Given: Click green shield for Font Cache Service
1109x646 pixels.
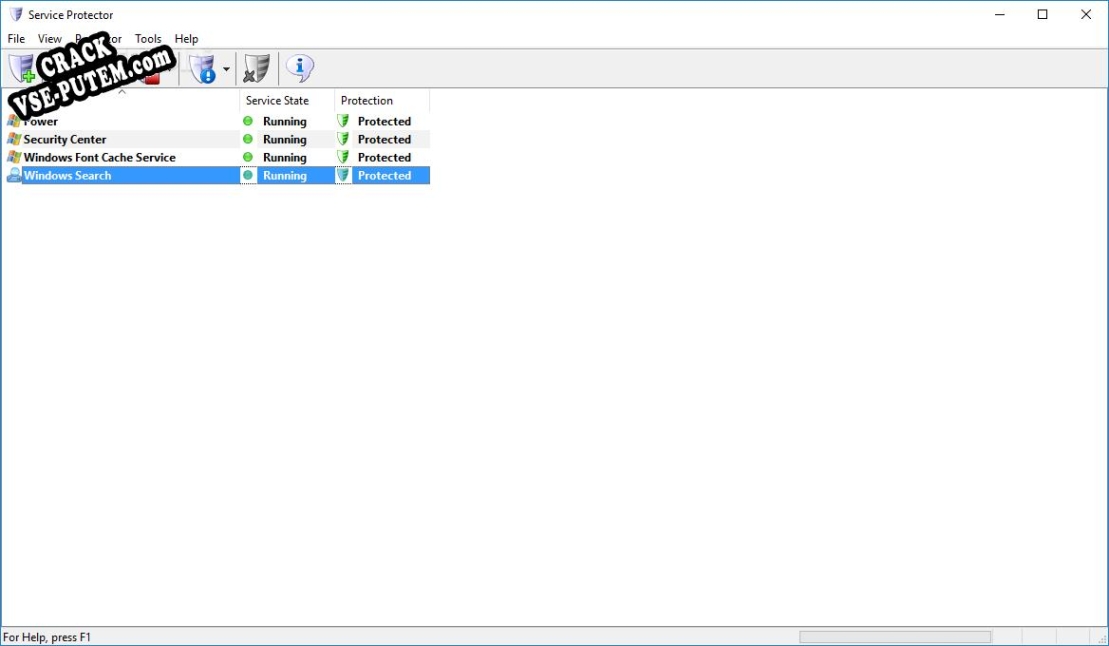Looking at the screenshot, I should click(343, 157).
